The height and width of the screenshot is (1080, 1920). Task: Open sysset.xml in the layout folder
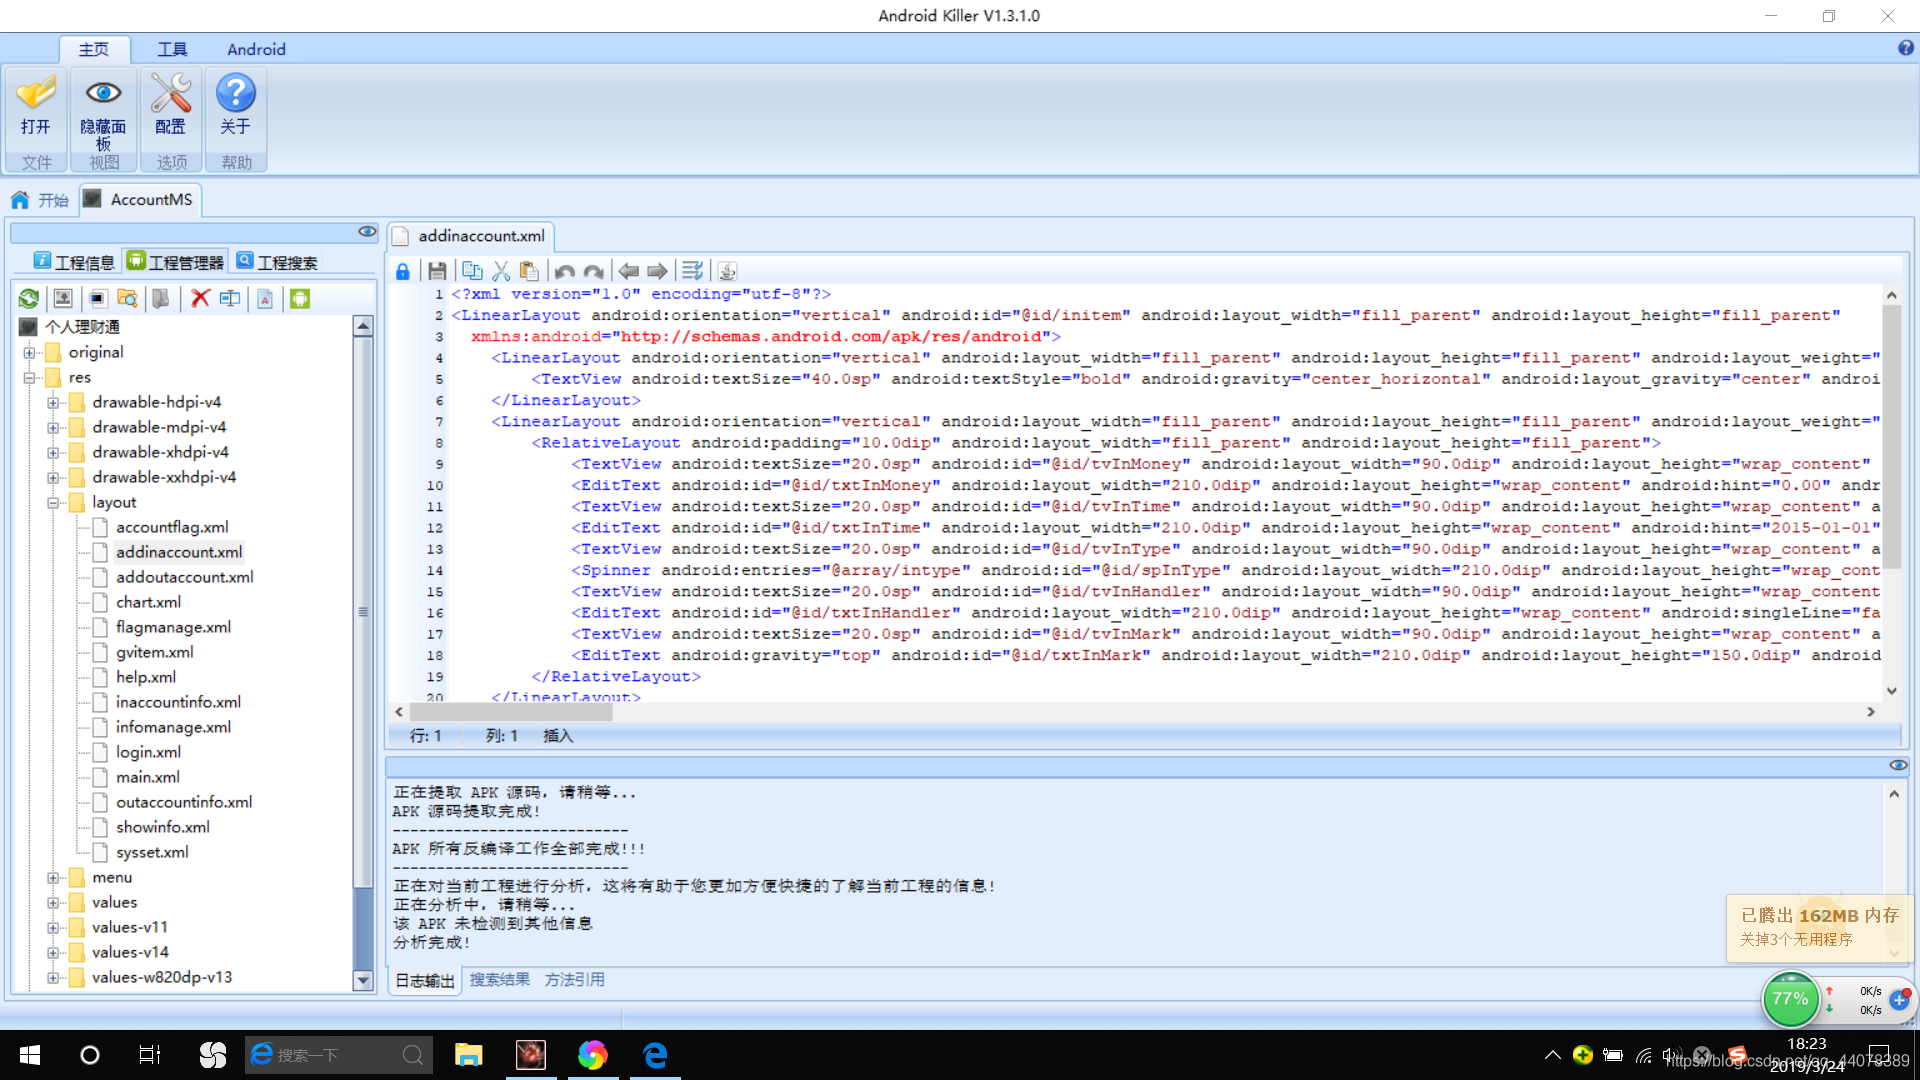[152, 852]
